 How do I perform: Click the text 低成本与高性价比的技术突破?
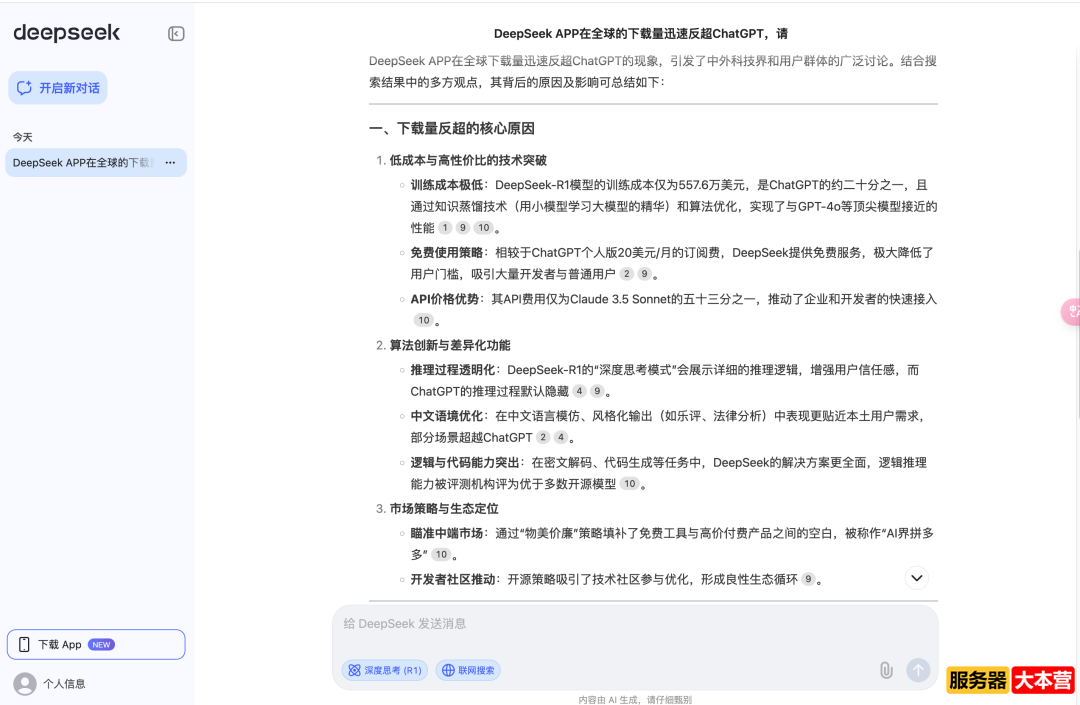[x=468, y=160]
